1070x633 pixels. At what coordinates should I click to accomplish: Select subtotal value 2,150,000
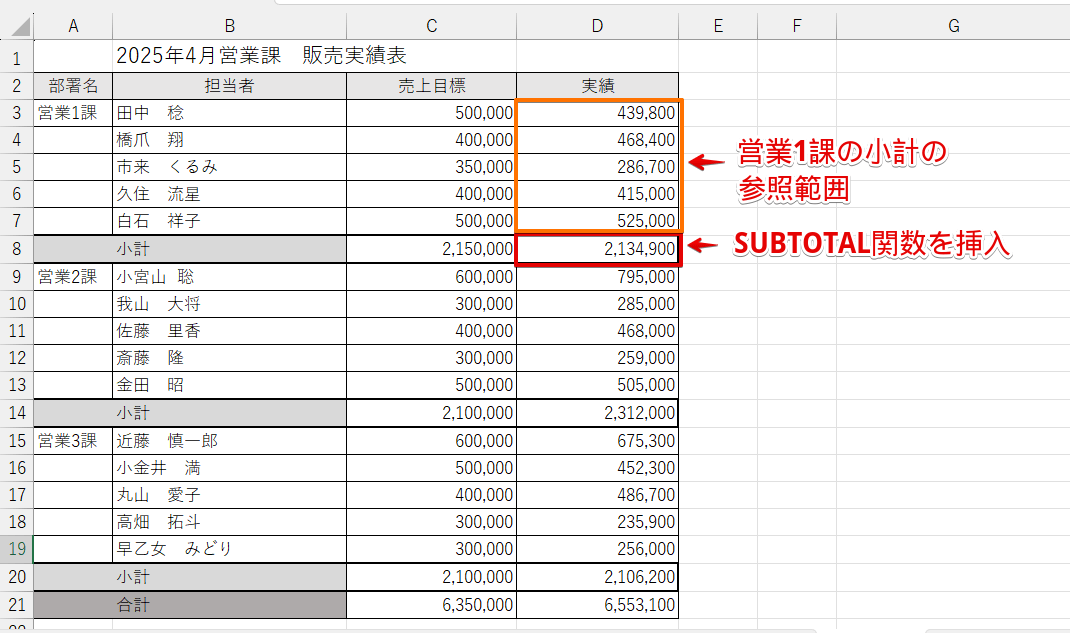pyautogui.click(x=431, y=249)
